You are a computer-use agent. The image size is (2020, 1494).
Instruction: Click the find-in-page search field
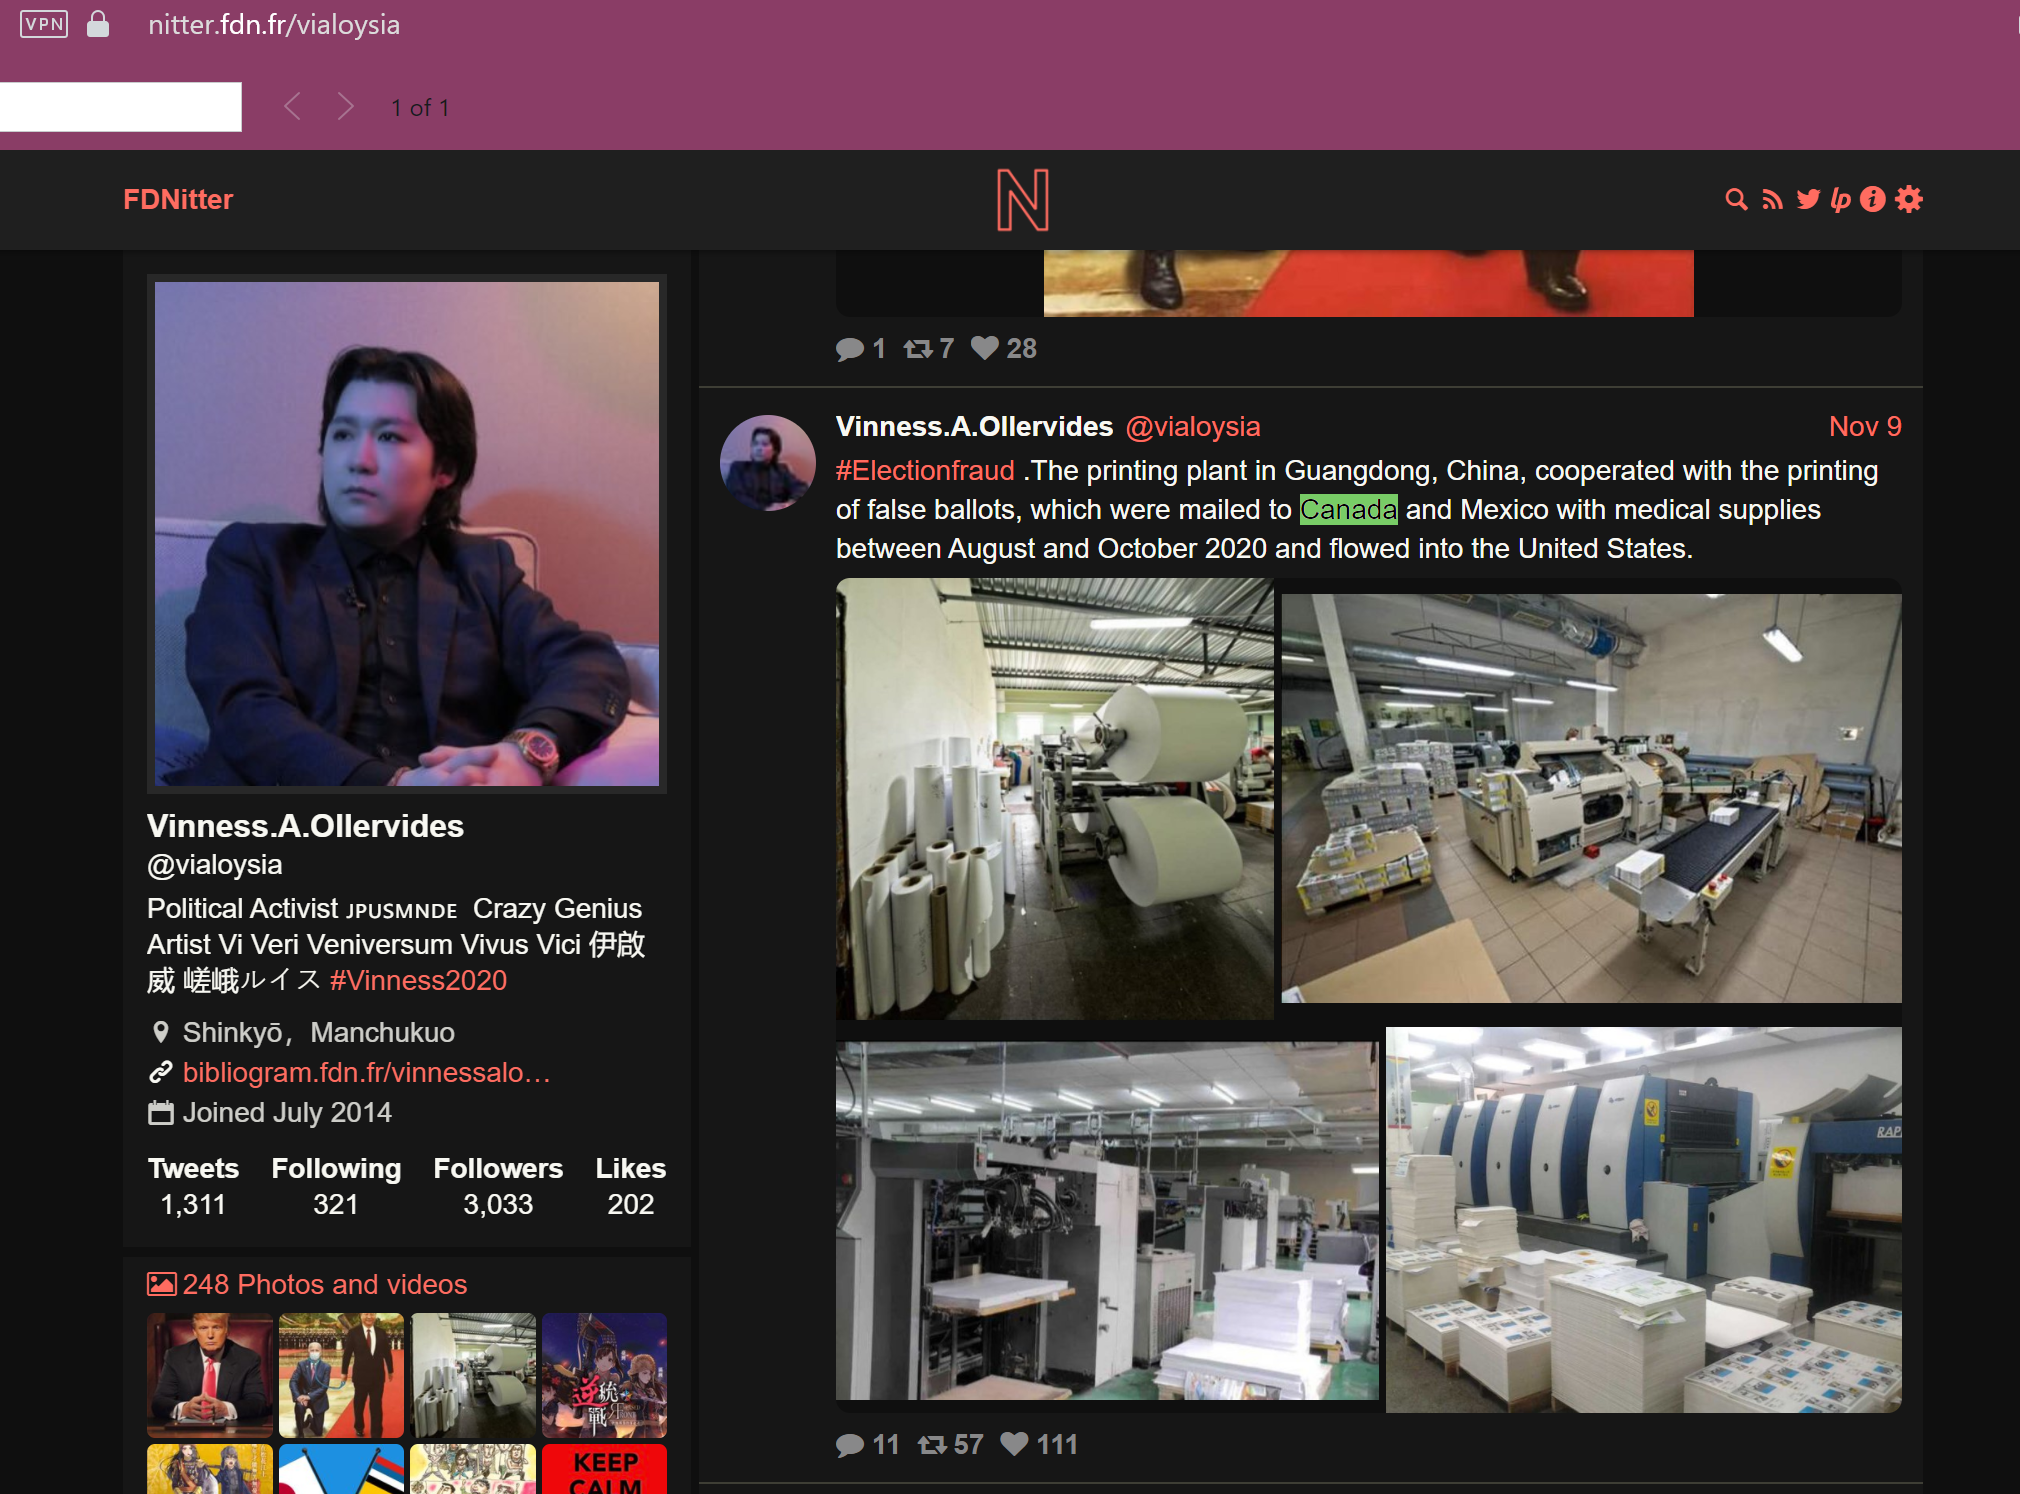[x=120, y=107]
